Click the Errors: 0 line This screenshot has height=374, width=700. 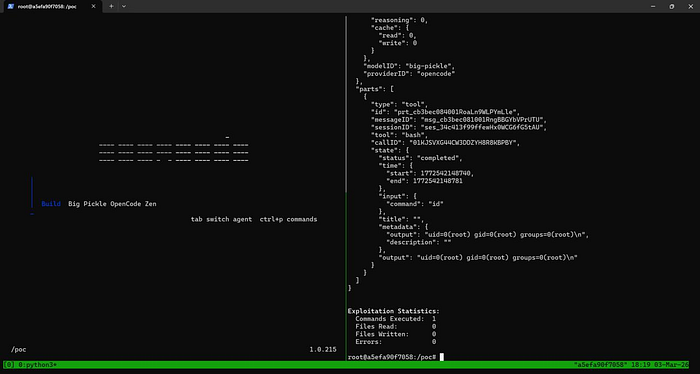point(396,342)
